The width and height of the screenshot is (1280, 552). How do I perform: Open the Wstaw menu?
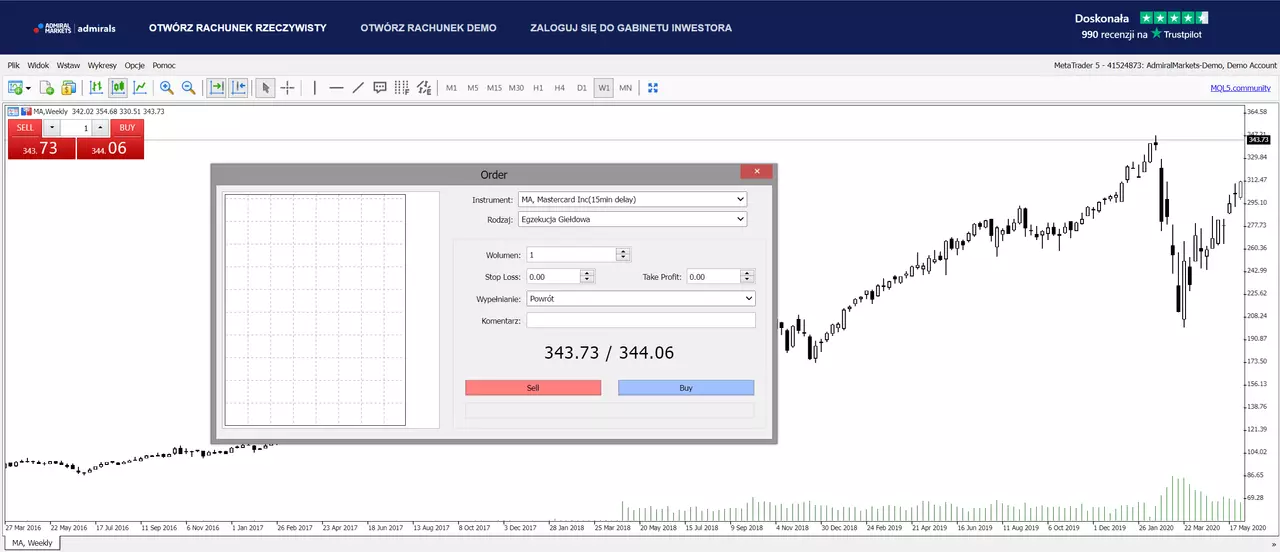click(x=68, y=65)
